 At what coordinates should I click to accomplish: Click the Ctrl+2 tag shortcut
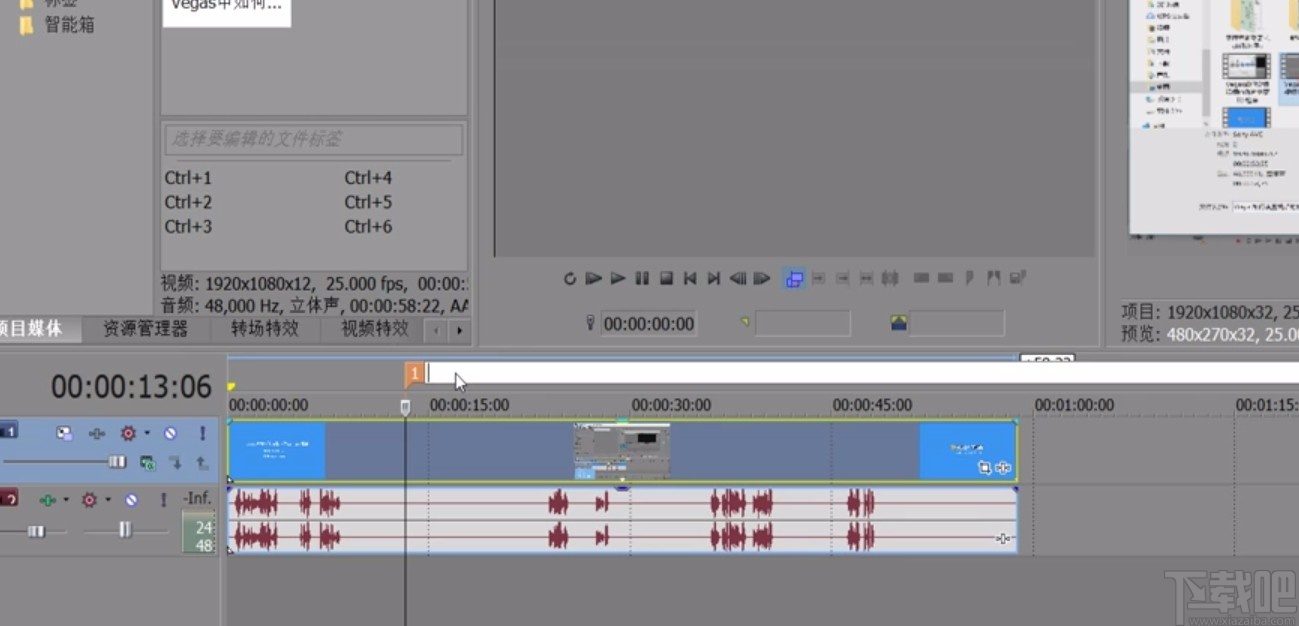(x=188, y=202)
